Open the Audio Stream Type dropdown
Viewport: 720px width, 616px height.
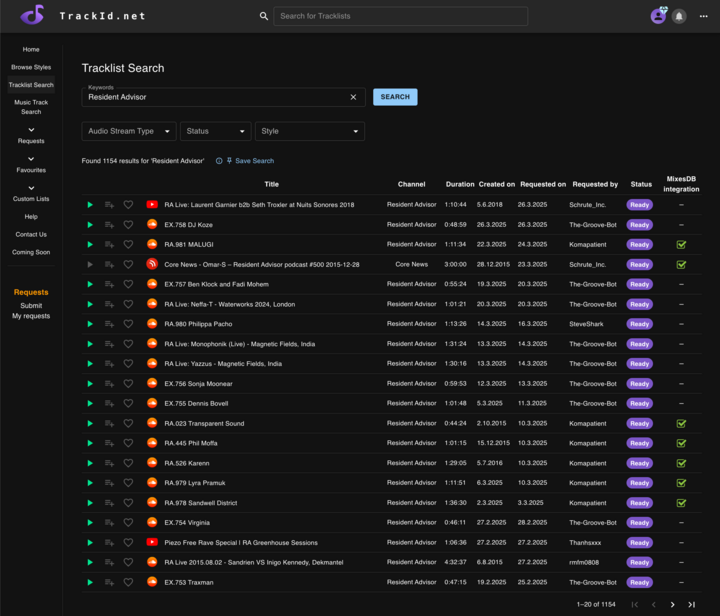point(129,131)
